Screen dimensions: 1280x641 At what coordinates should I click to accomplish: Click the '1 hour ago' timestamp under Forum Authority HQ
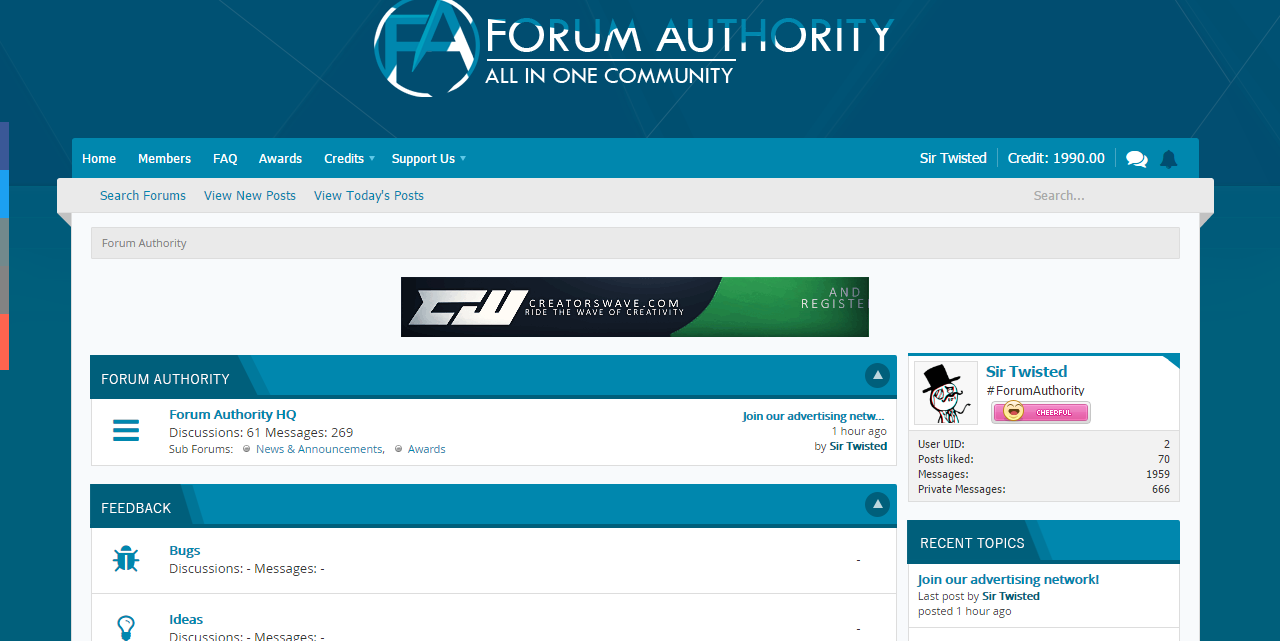click(859, 431)
